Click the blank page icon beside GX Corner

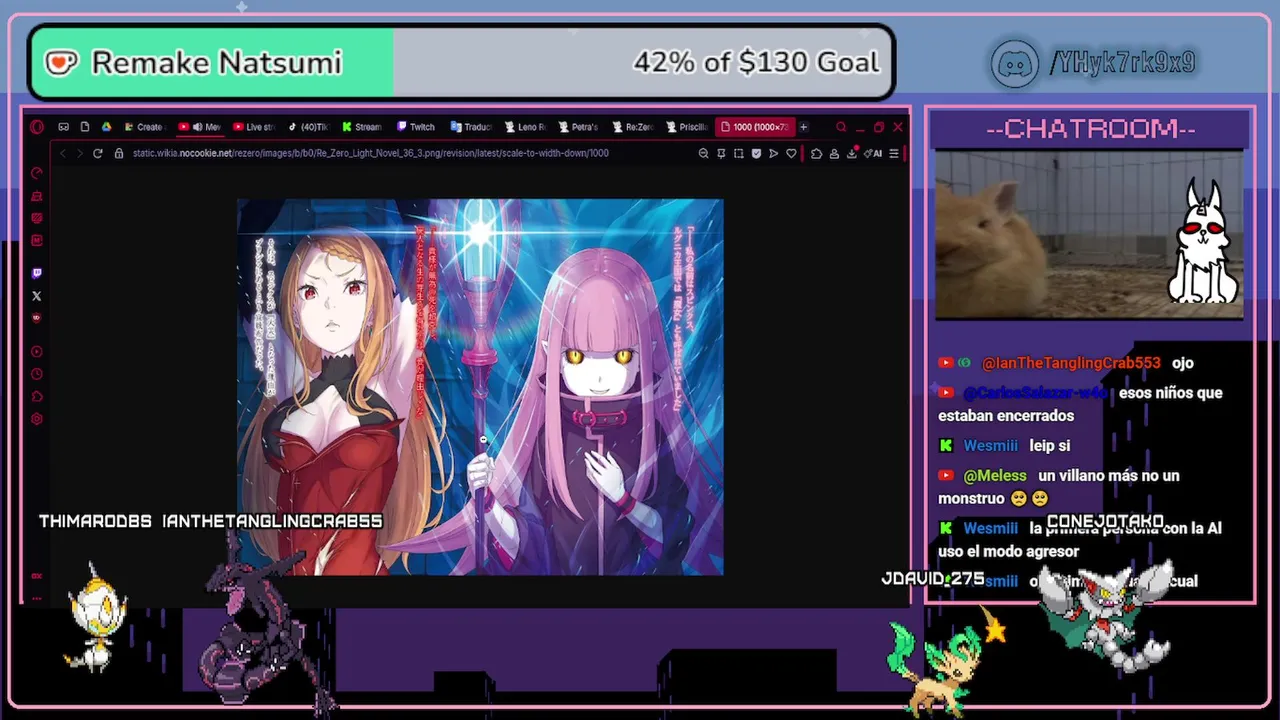point(85,127)
